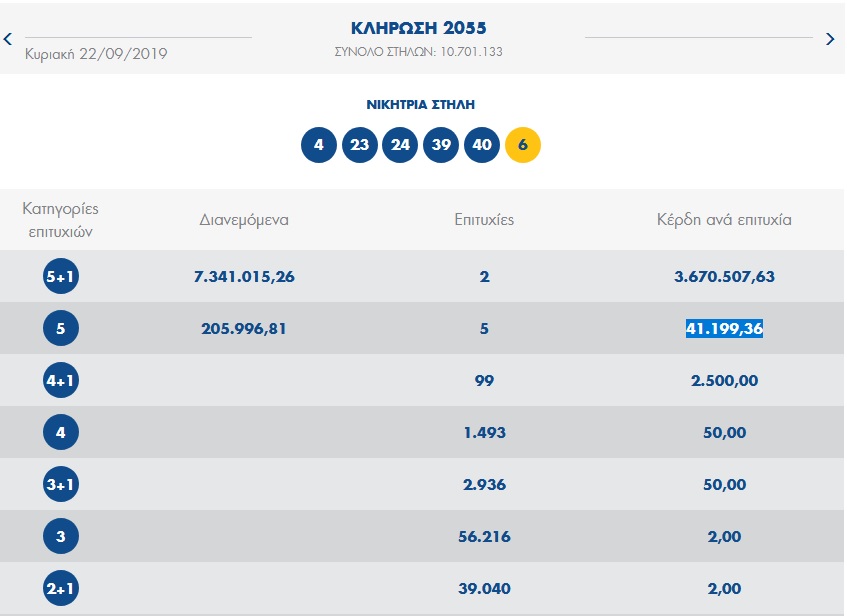Screen dimensions: 847x616
Task: Click winning number ball 39
Action: coord(441,145)
